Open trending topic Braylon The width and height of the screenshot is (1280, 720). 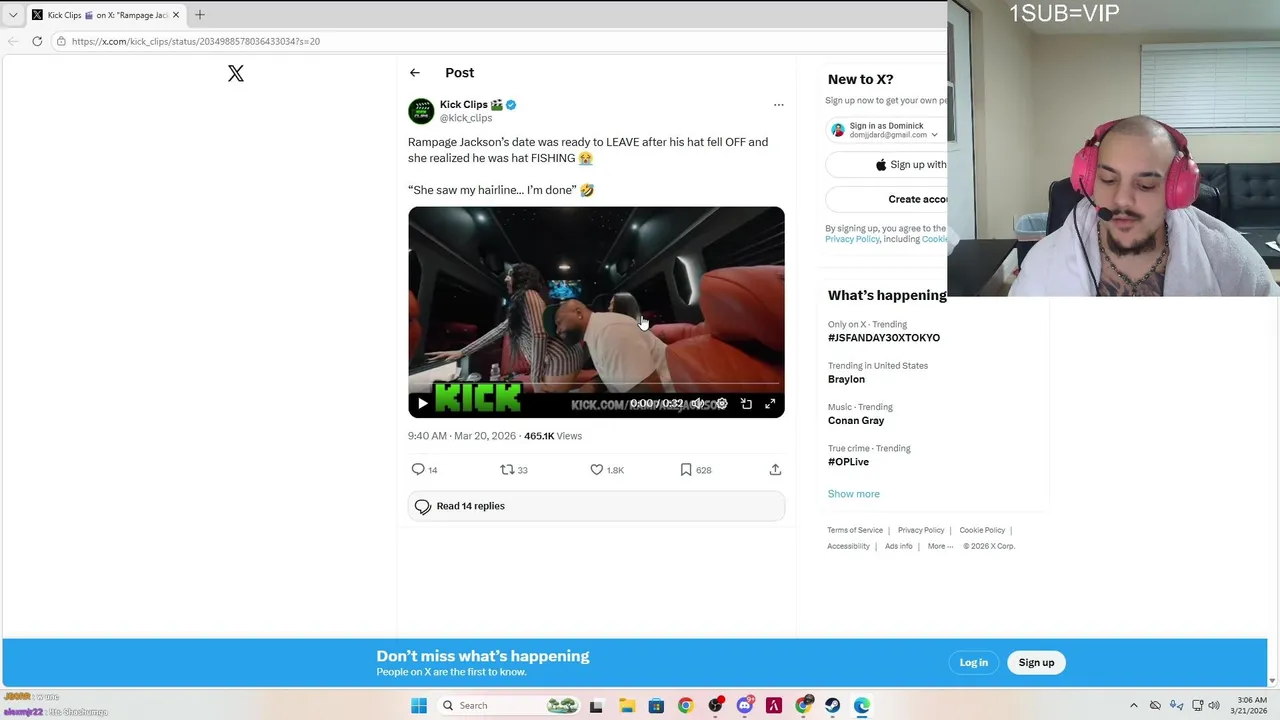point(846,379)
